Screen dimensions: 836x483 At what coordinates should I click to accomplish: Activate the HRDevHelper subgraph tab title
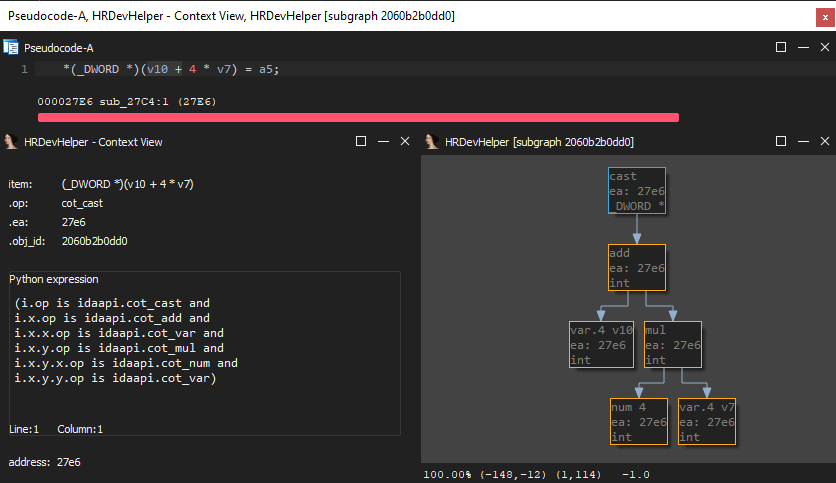(x=539, y=142)
